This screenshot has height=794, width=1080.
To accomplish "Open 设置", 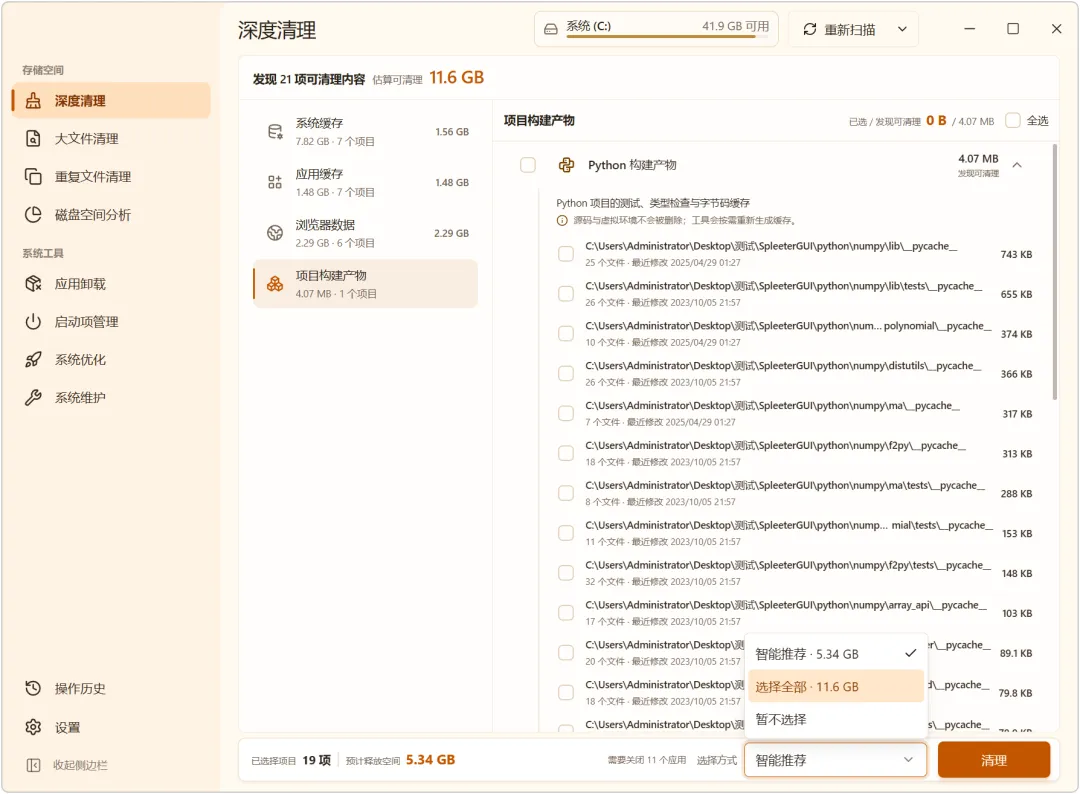I will click(x=111, y=727).
